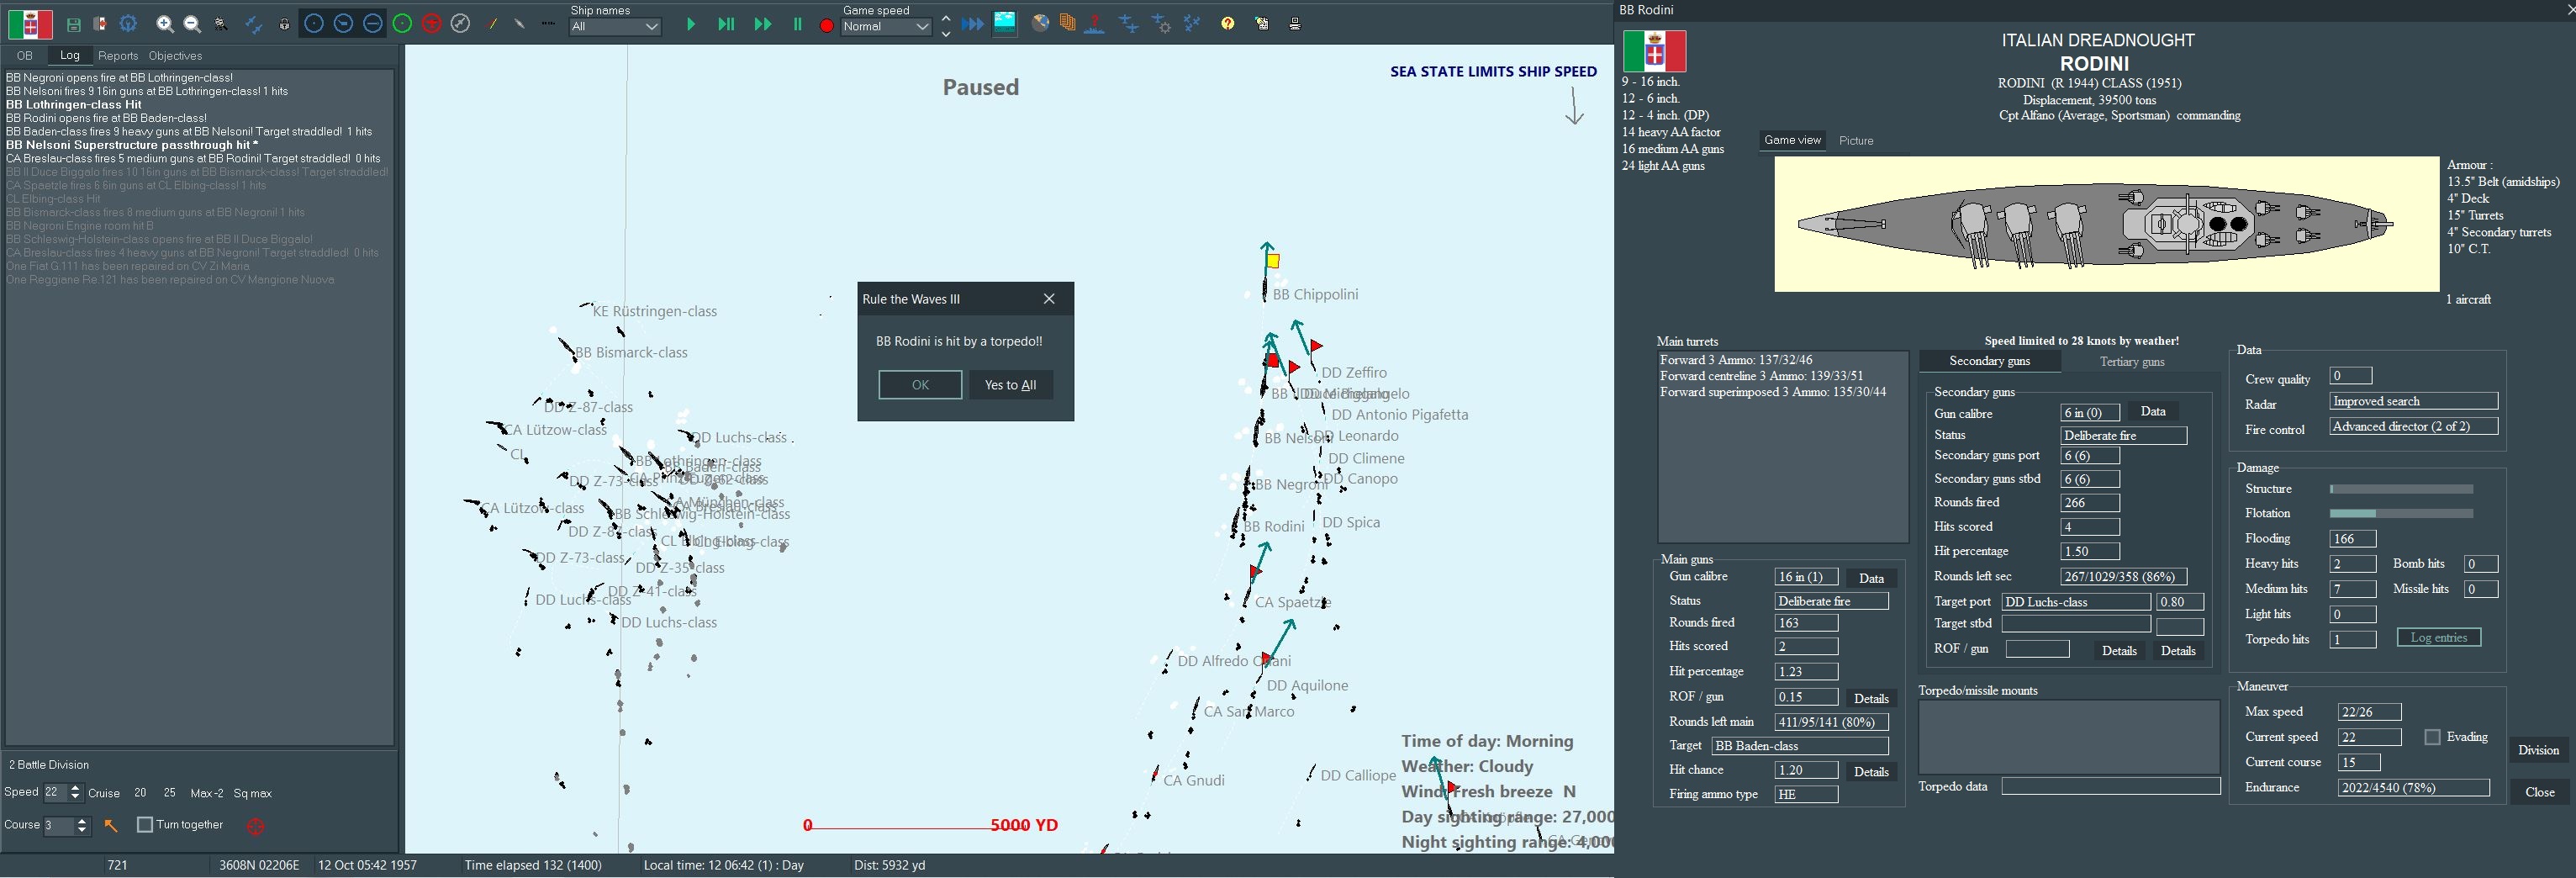Click the Course spinner down arrow
The image size is (2576, 878).
[82, 830]
